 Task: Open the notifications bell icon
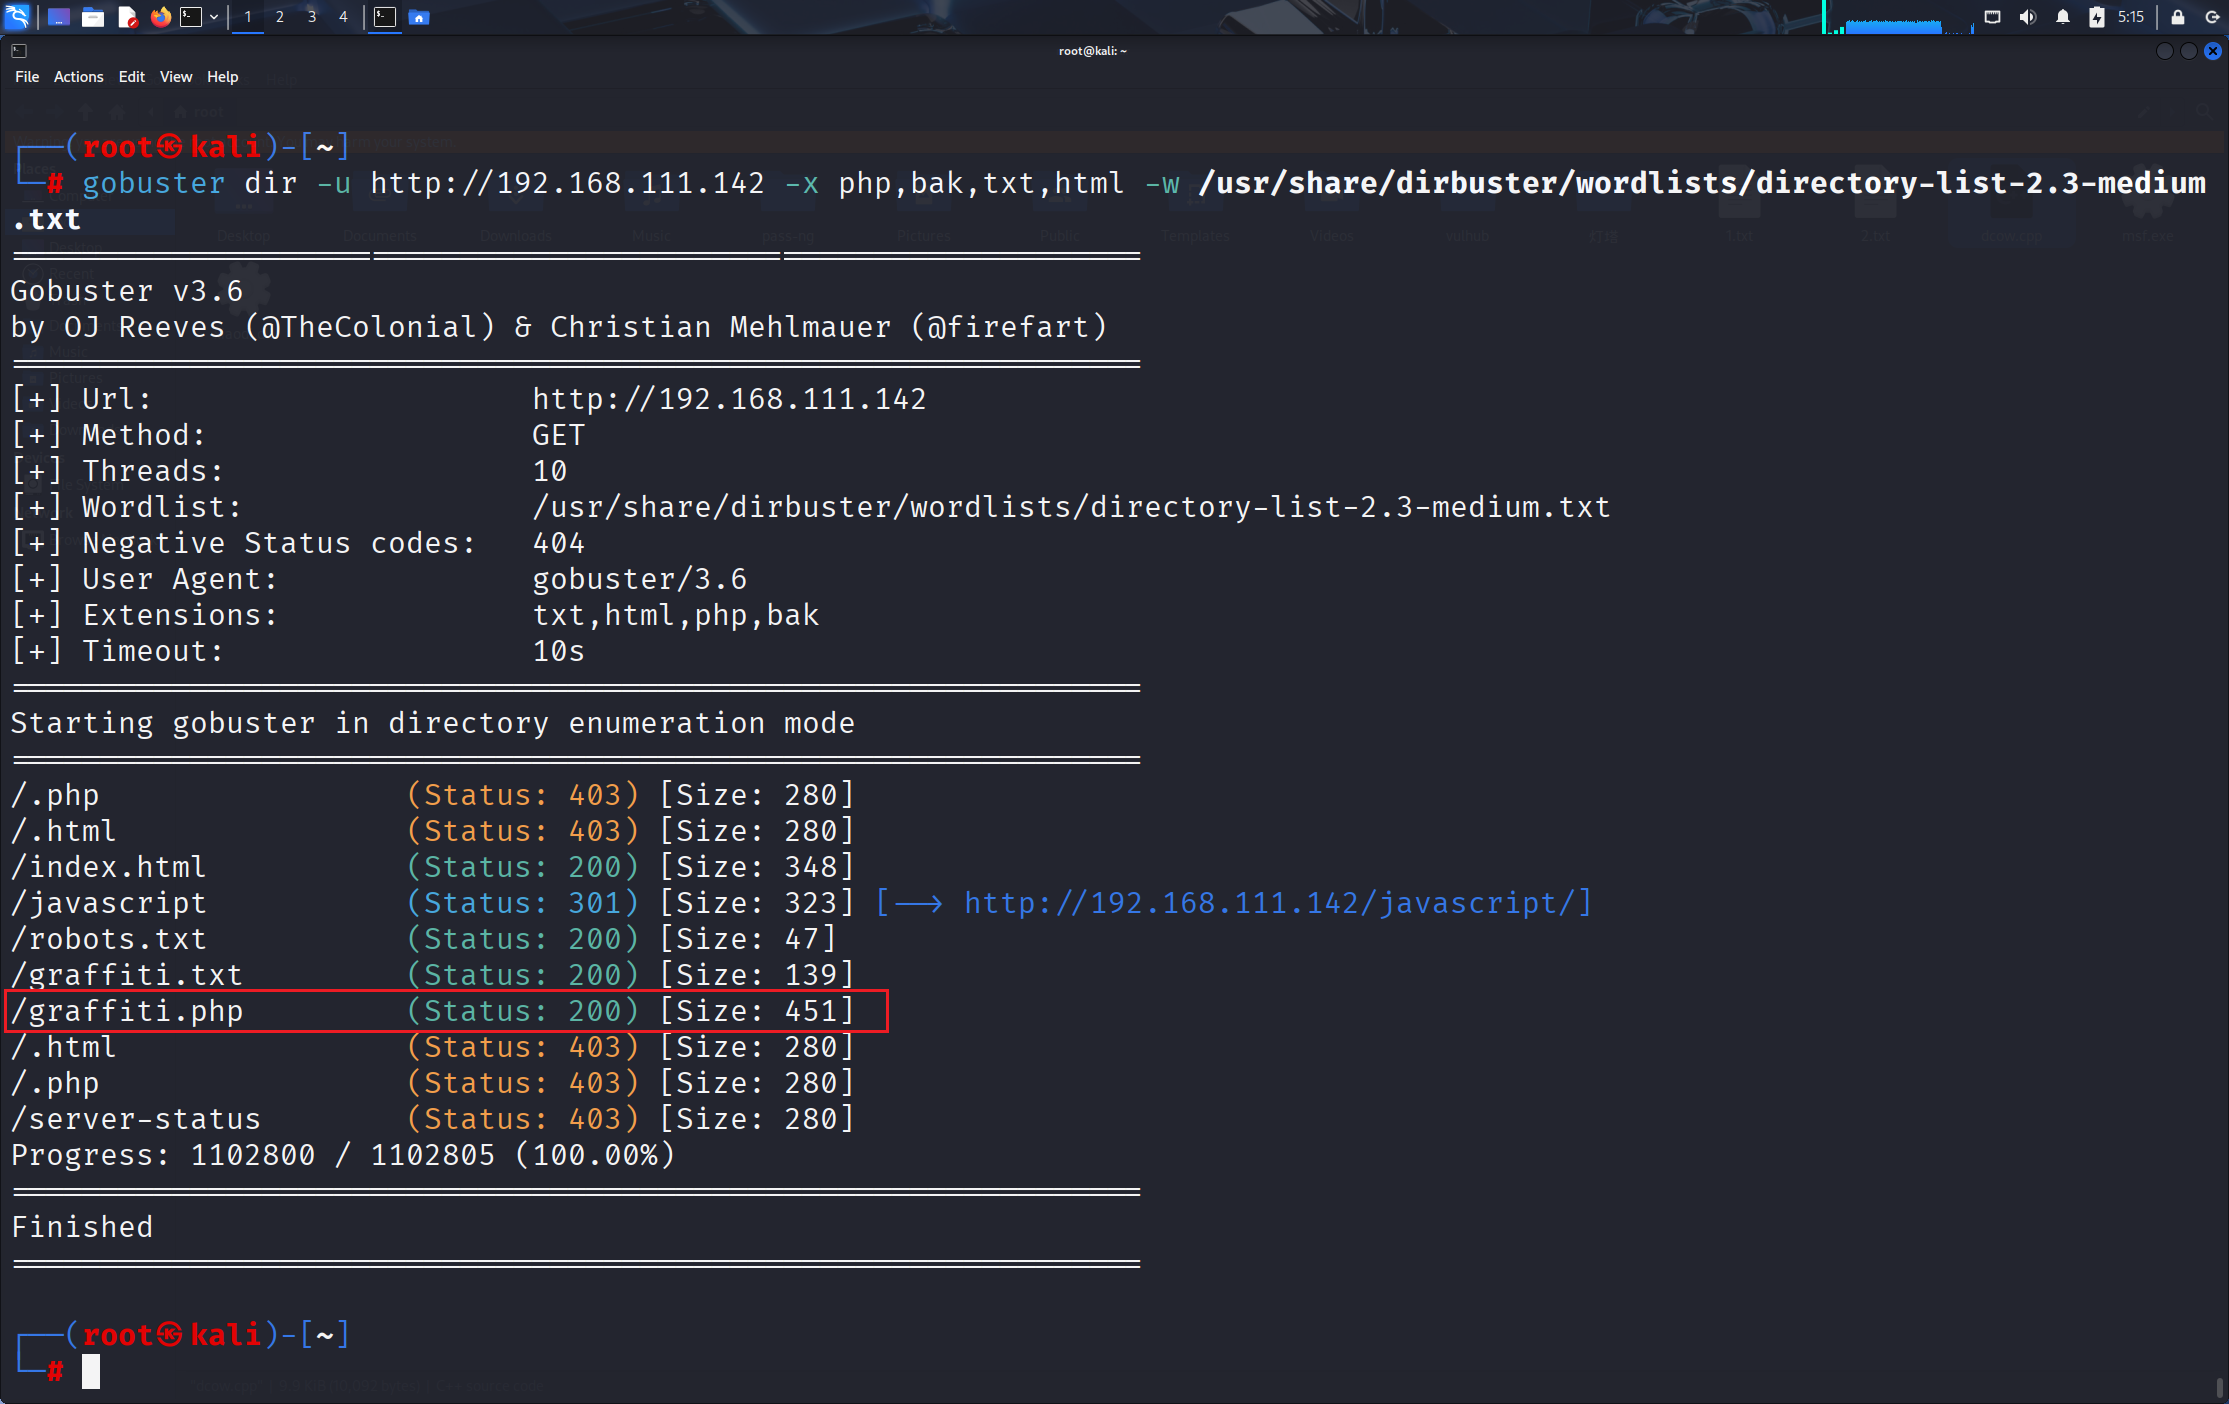(x=2062, y=17)
